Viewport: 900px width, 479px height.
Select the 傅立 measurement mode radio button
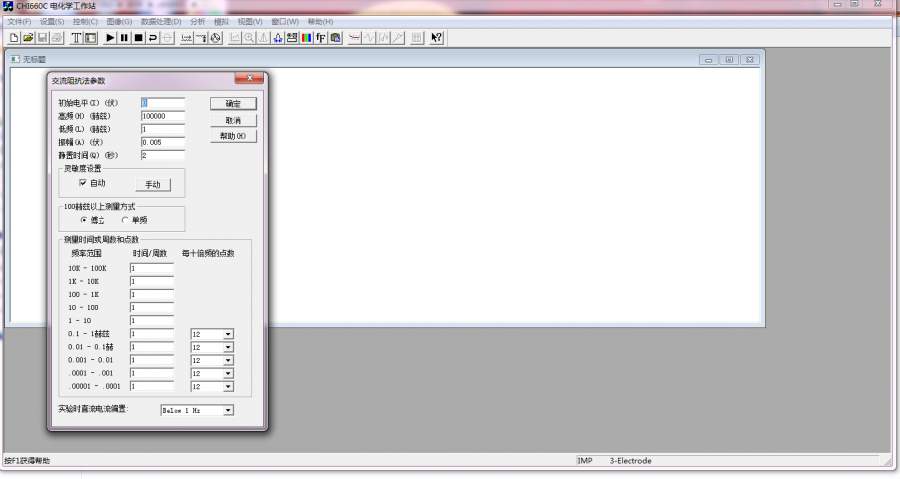84,220
